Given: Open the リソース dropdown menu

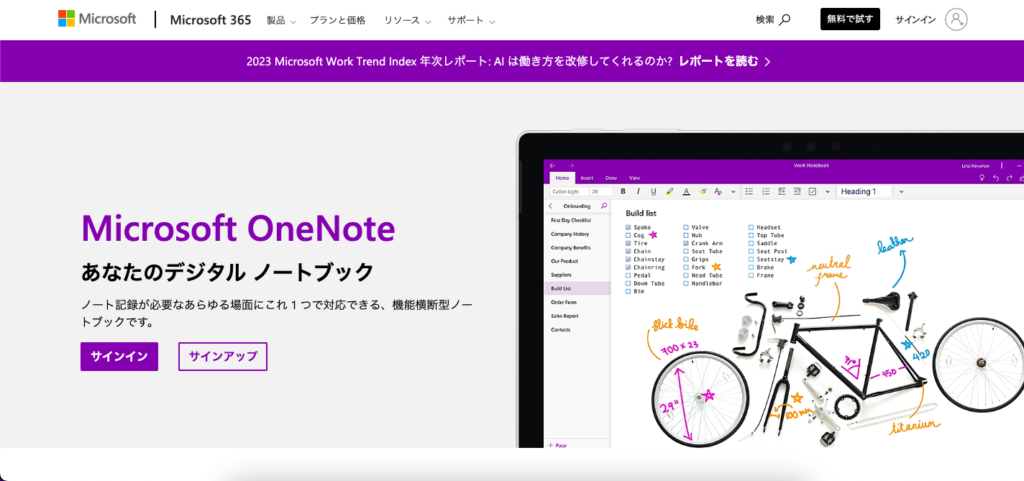Looking at the screenshot, I should pos(407,20).
